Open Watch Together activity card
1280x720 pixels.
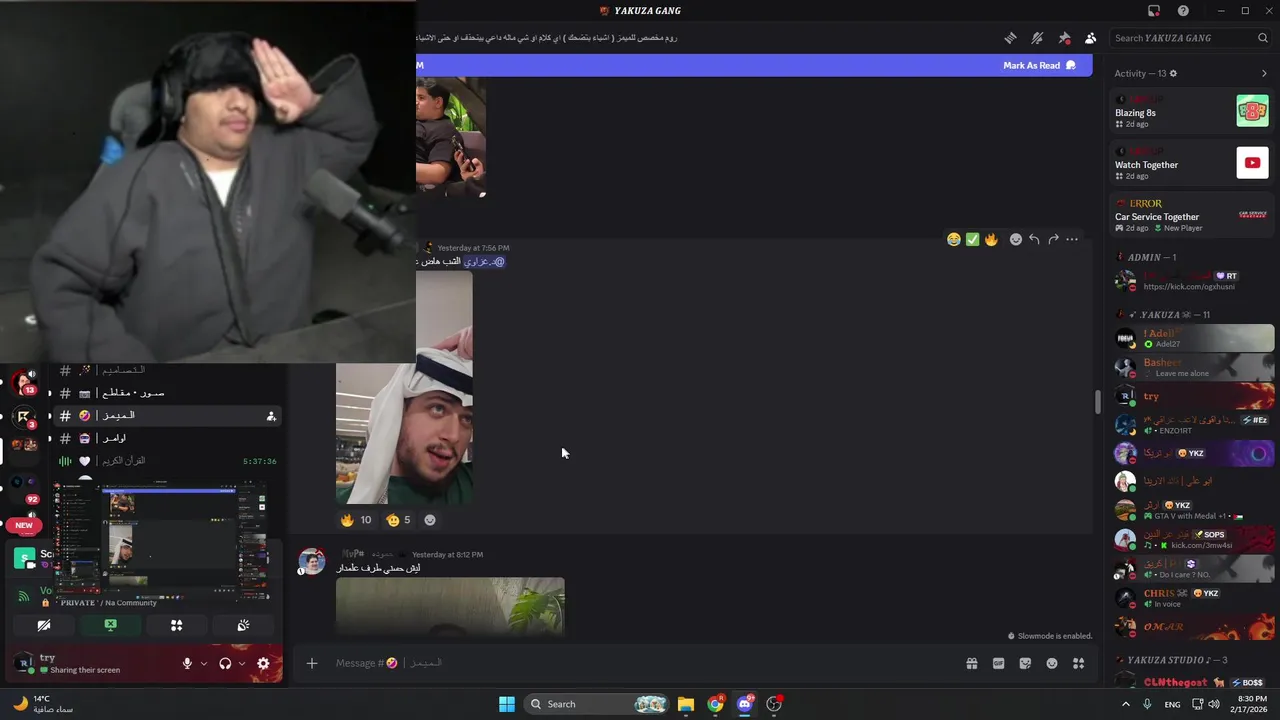[x=1192, y=163]
